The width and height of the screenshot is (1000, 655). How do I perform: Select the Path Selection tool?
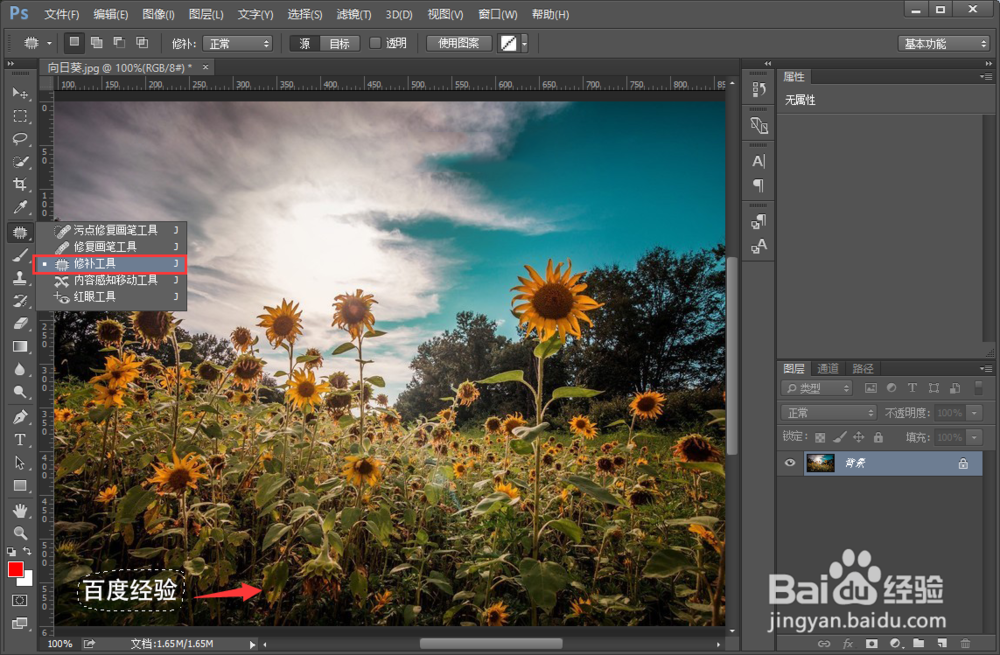(20, 463)
